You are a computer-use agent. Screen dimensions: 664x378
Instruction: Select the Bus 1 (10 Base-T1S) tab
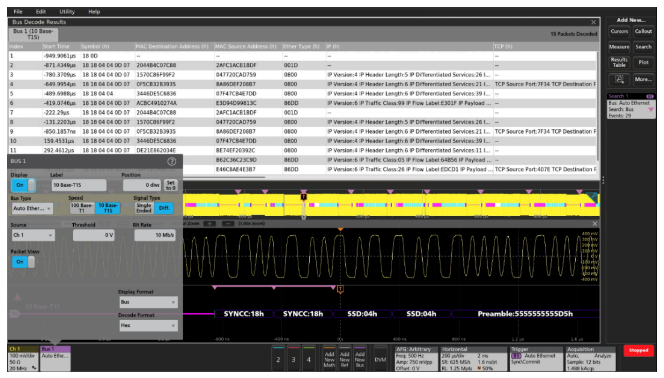[x=33, y=34]
